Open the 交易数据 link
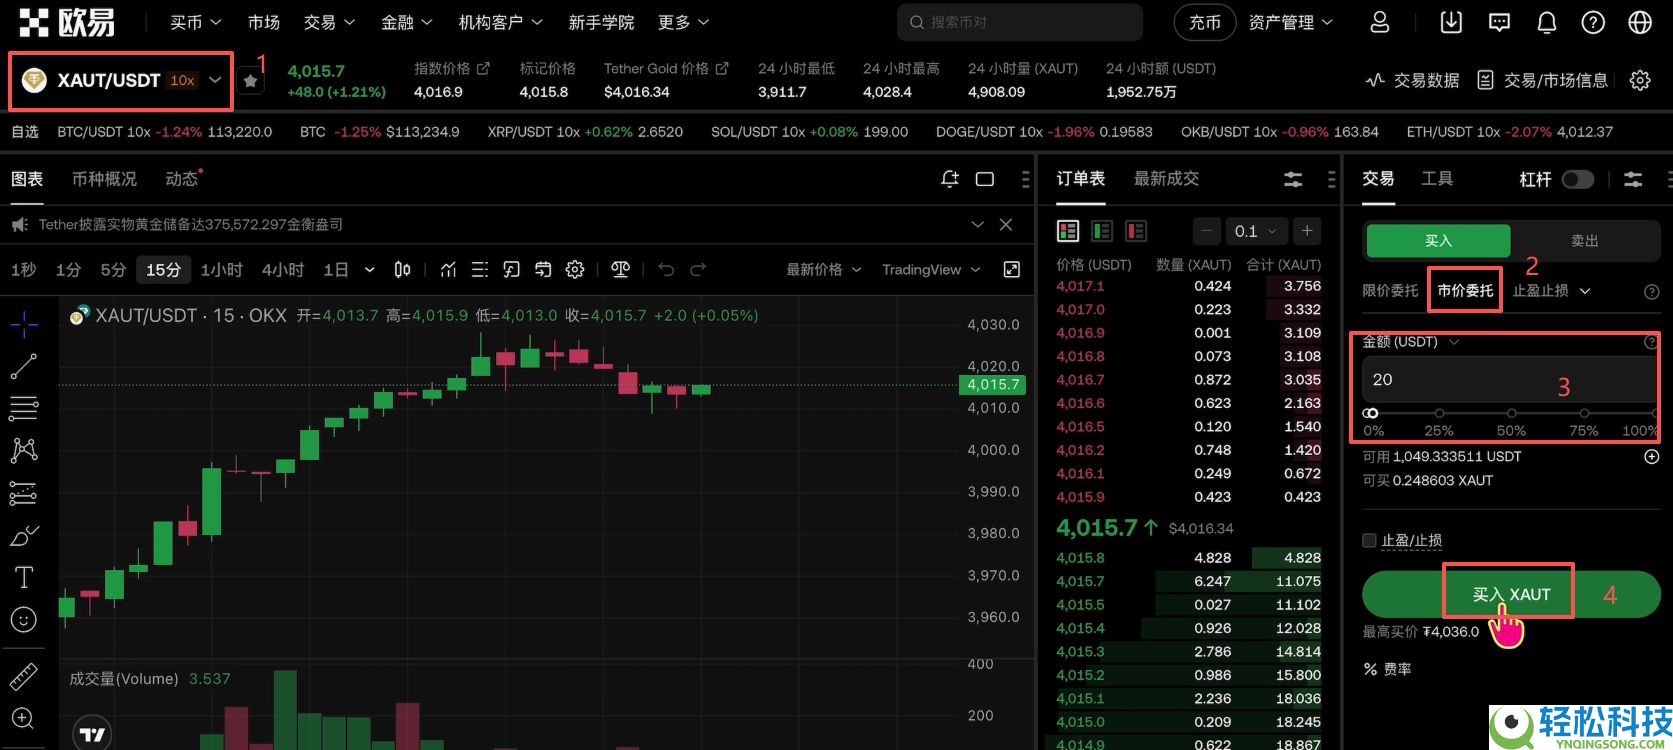Screen dimensions: 1673x750 point(1412,80)
